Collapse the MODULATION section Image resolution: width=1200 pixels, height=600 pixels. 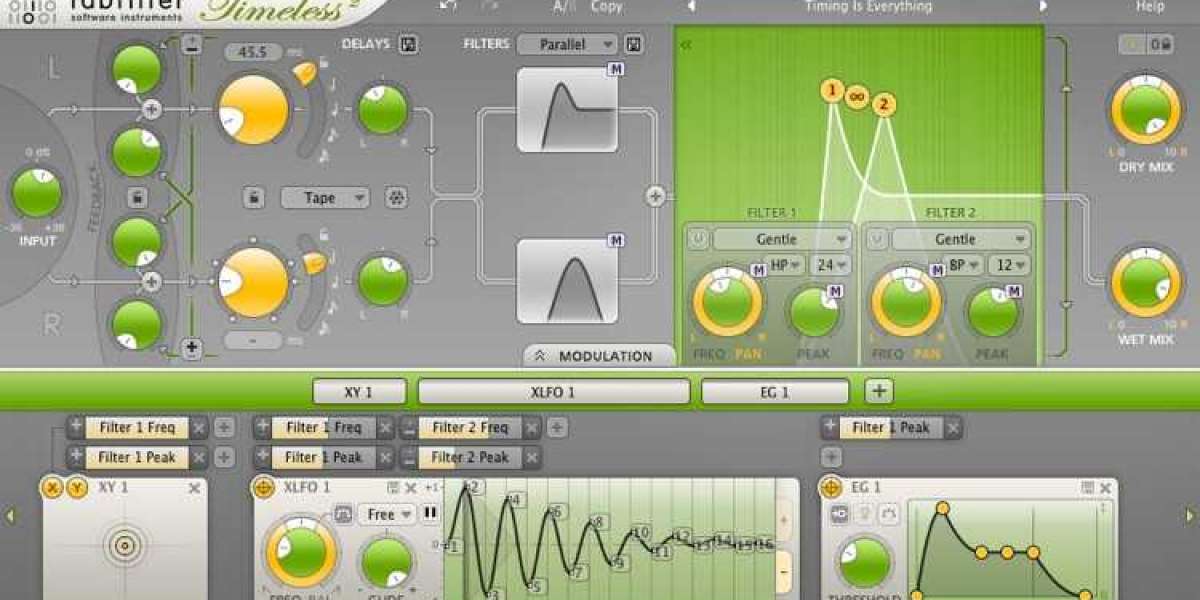click(599, 356)
